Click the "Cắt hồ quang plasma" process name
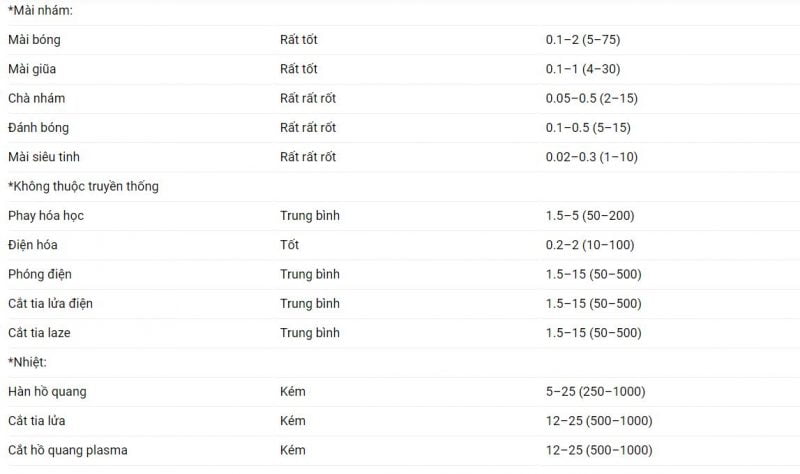 (x=67, y=450)
